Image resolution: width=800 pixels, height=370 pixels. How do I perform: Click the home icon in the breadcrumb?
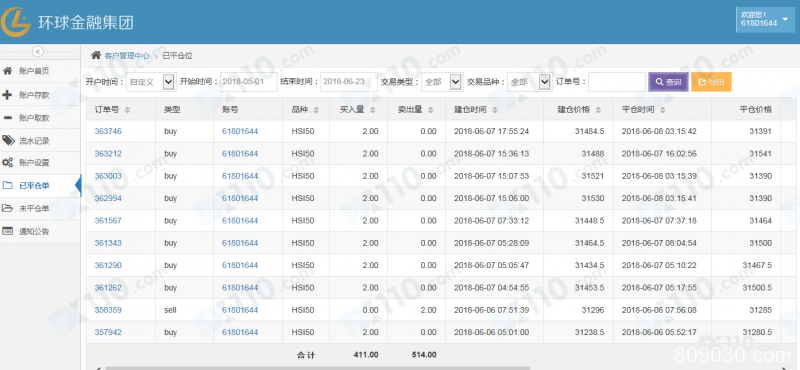coord(95,56)
